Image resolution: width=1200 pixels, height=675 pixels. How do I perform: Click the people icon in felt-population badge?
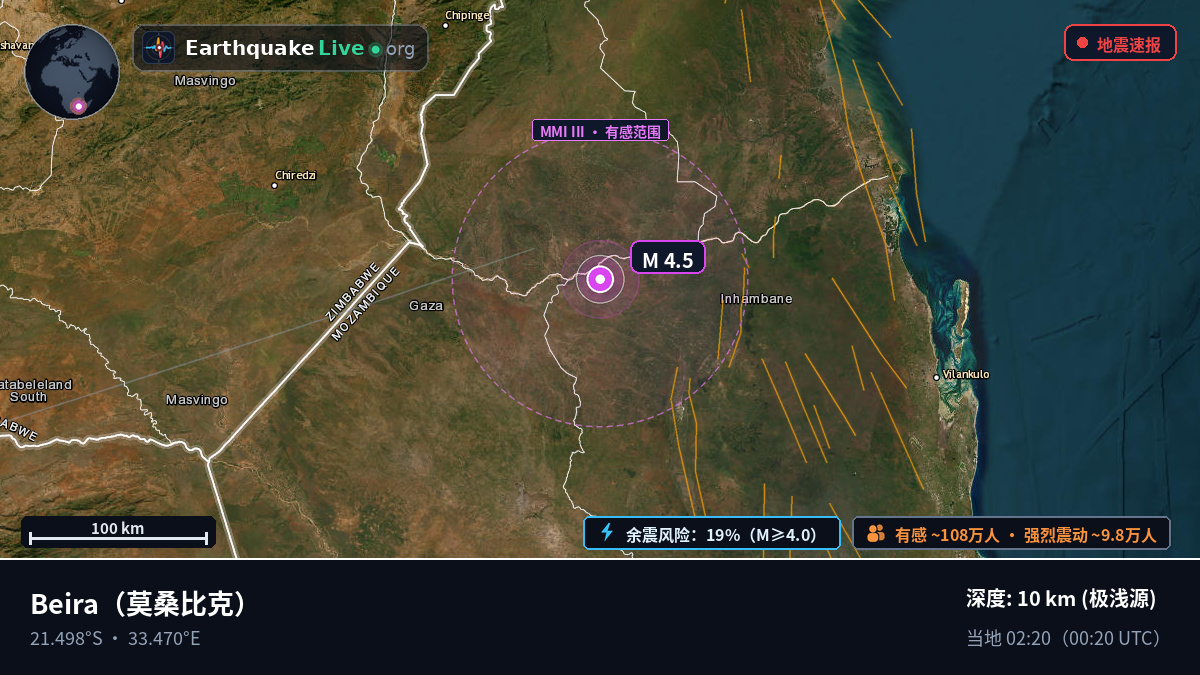(x=876, y=533)
